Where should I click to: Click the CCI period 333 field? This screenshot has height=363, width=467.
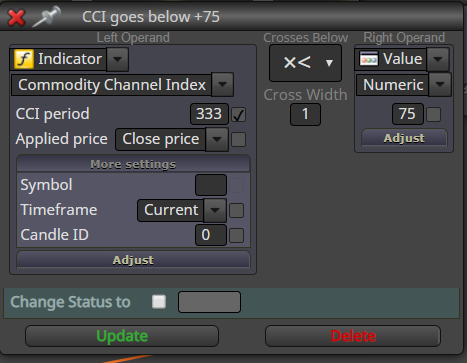click(209, 114)
